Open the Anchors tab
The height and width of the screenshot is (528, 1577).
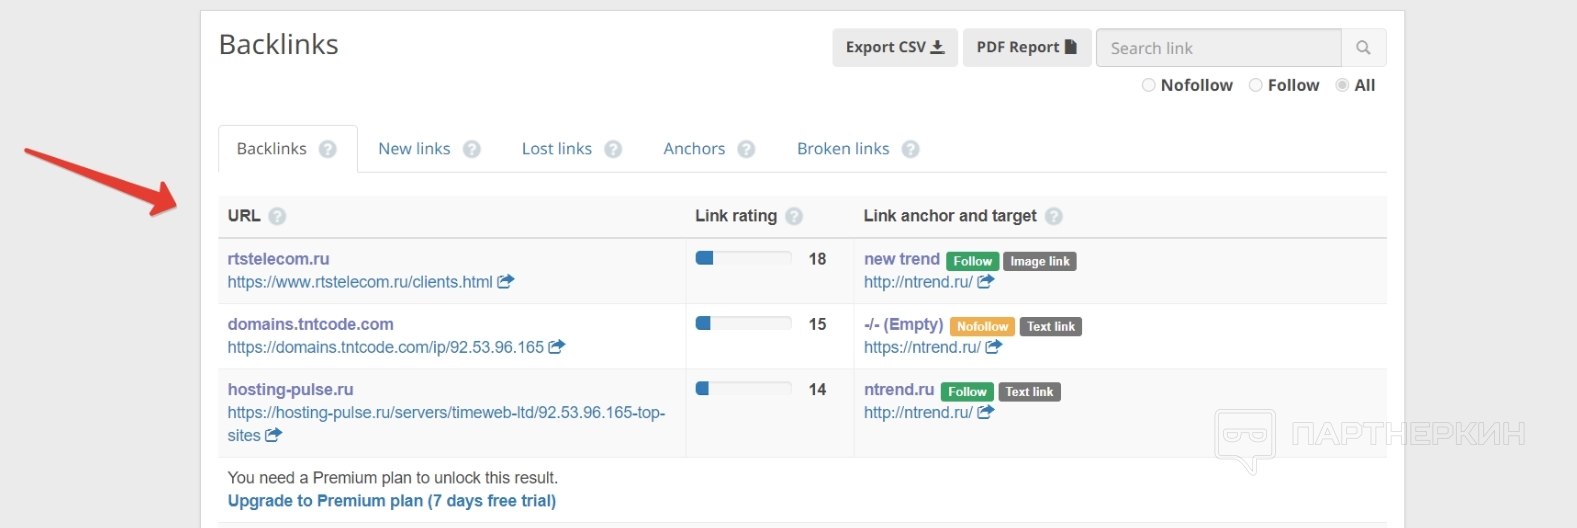(x=694, y=149)
